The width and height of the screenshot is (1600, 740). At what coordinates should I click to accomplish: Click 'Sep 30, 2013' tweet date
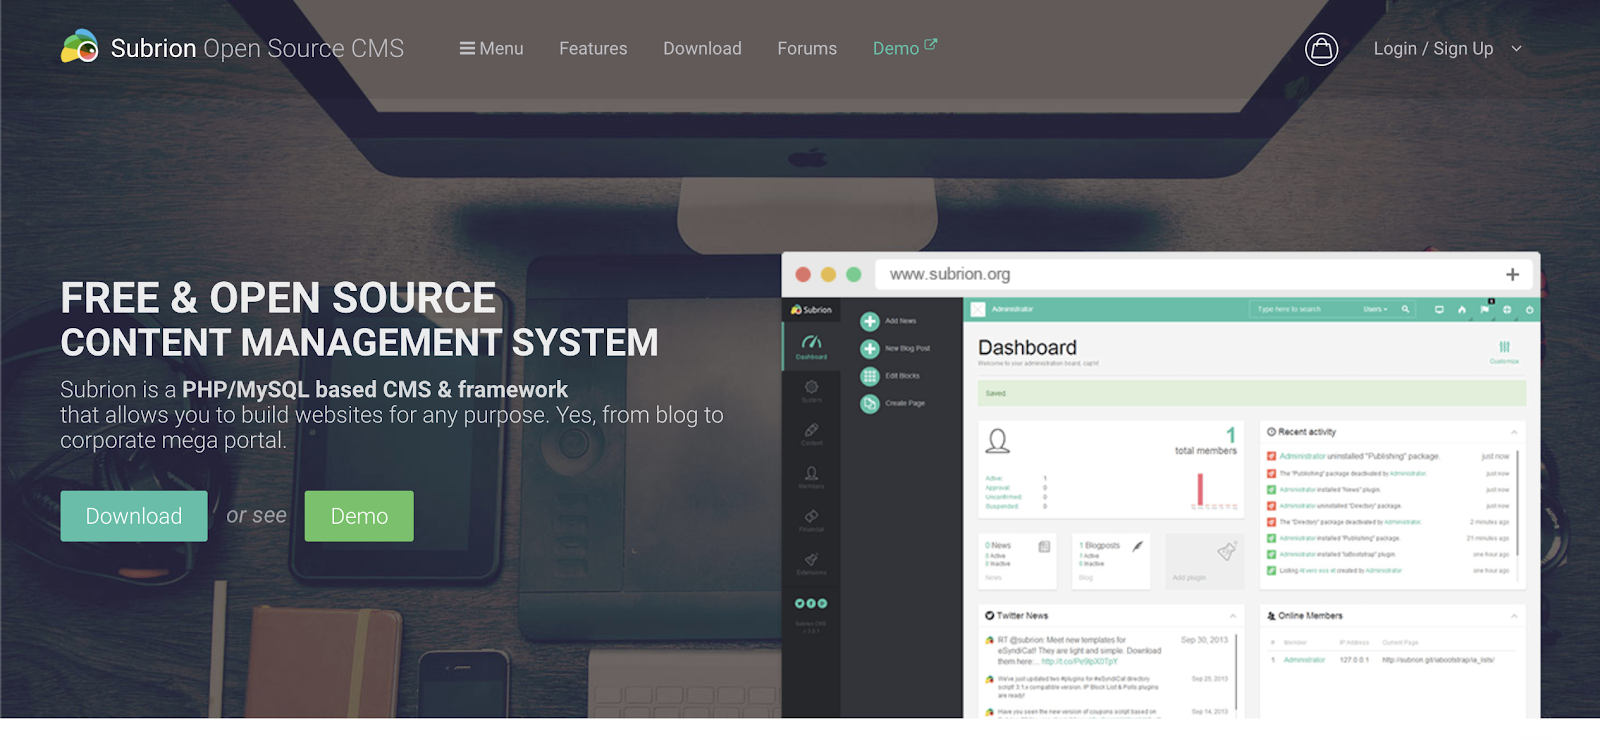pos(1204,640)
